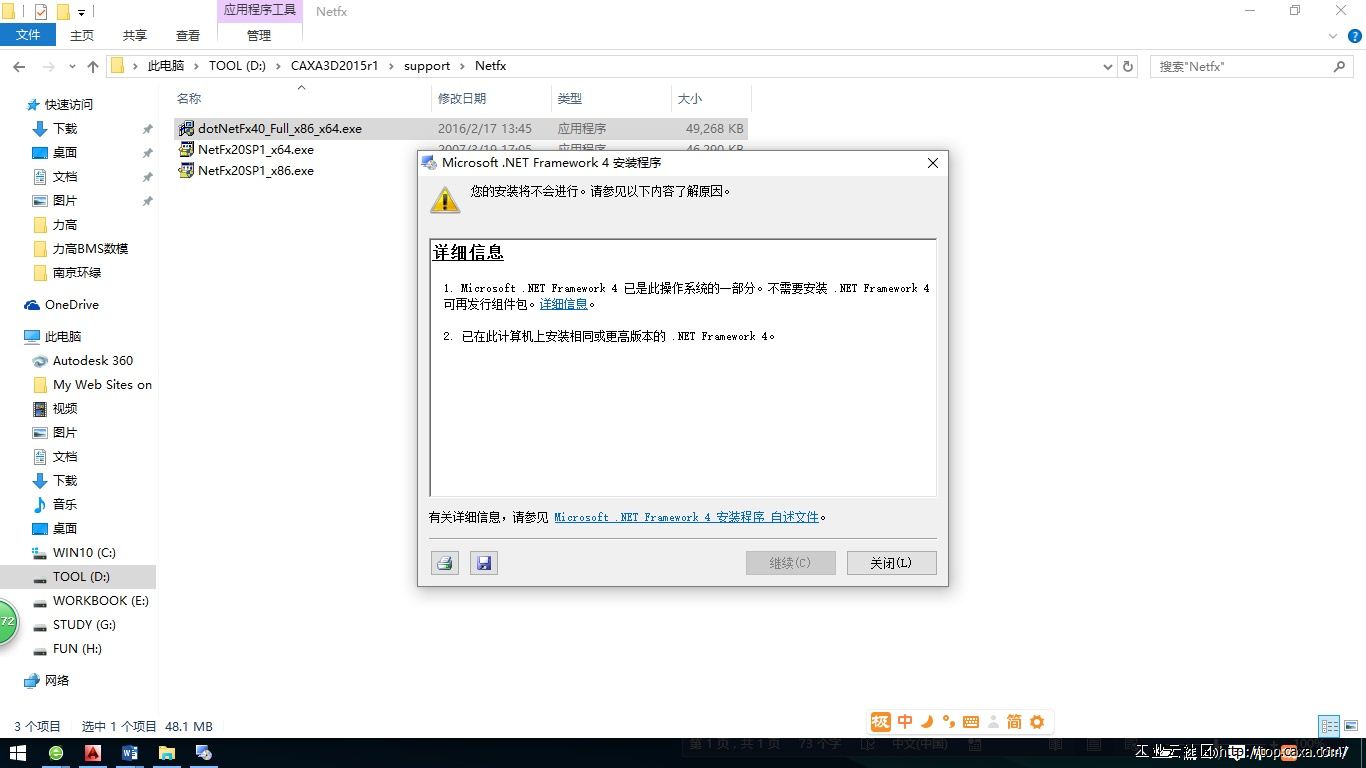Open the 共享 ribbon tab
Screen dimensions: 1366x768
[x=135, y=35]
